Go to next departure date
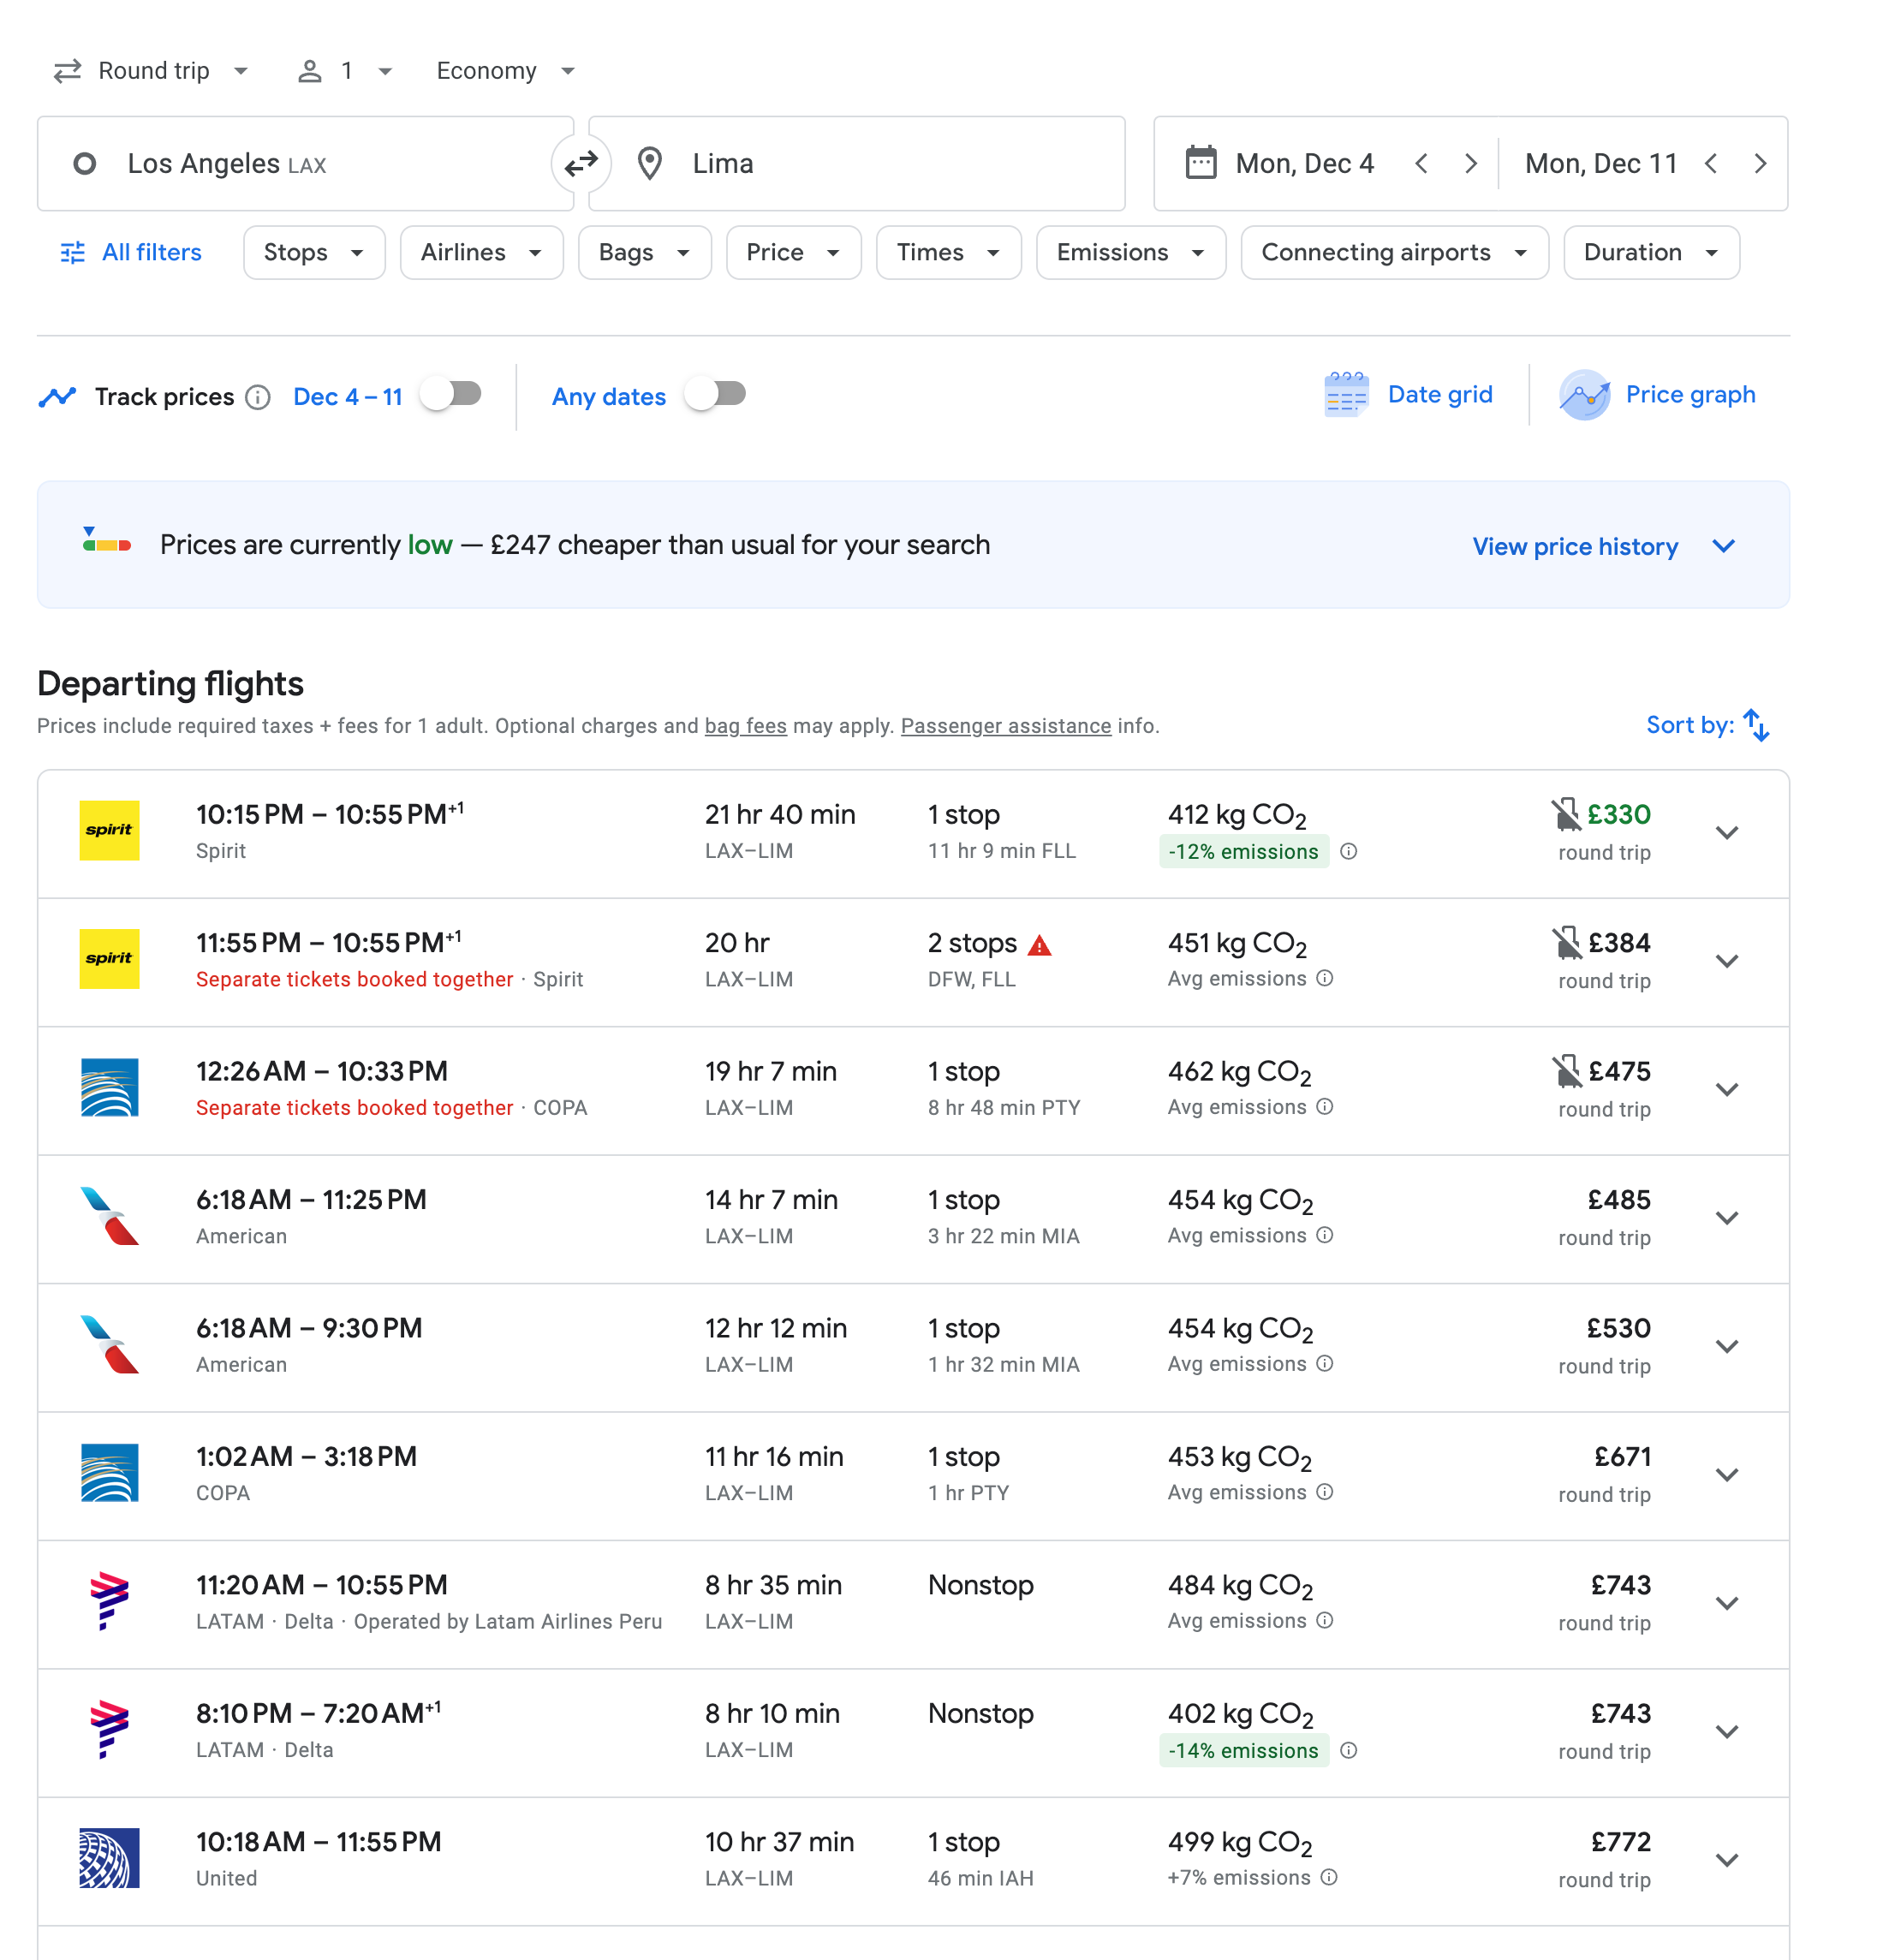Screen dimensions: 1895x1960 click(x=1470, y=163)
